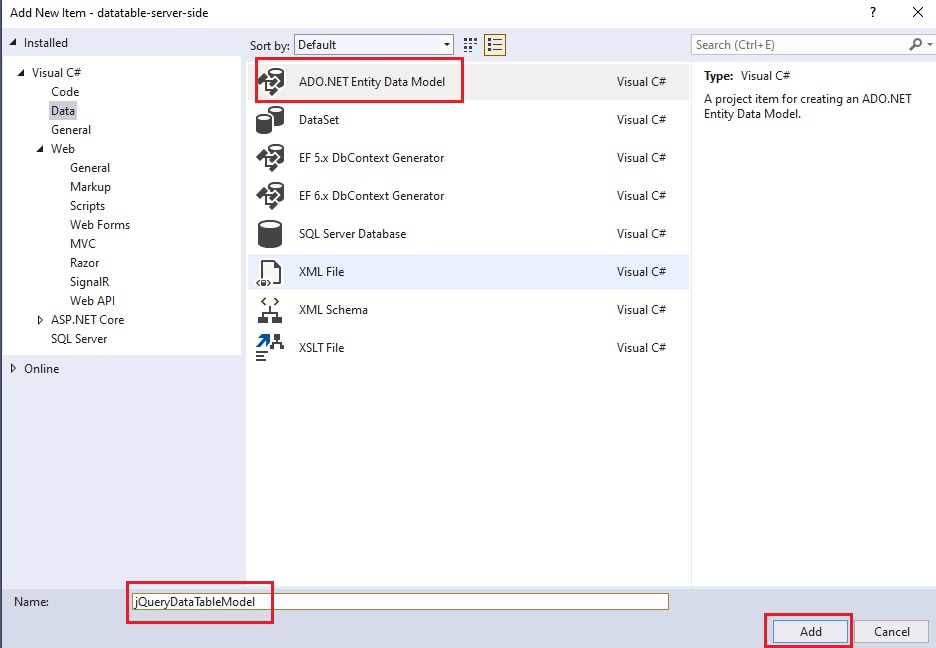Image resolution: width=936 pixels, height=648 pixels.
Task: Collapse the Web tree node
Action: pos(40,149)
